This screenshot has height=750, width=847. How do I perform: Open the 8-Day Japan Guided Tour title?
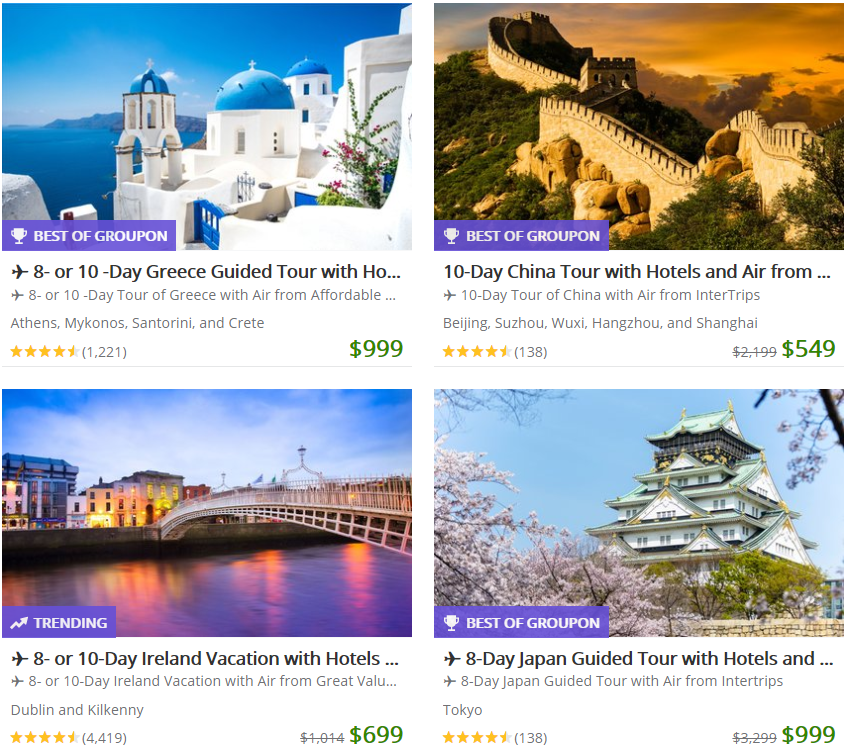click(649, 659)
